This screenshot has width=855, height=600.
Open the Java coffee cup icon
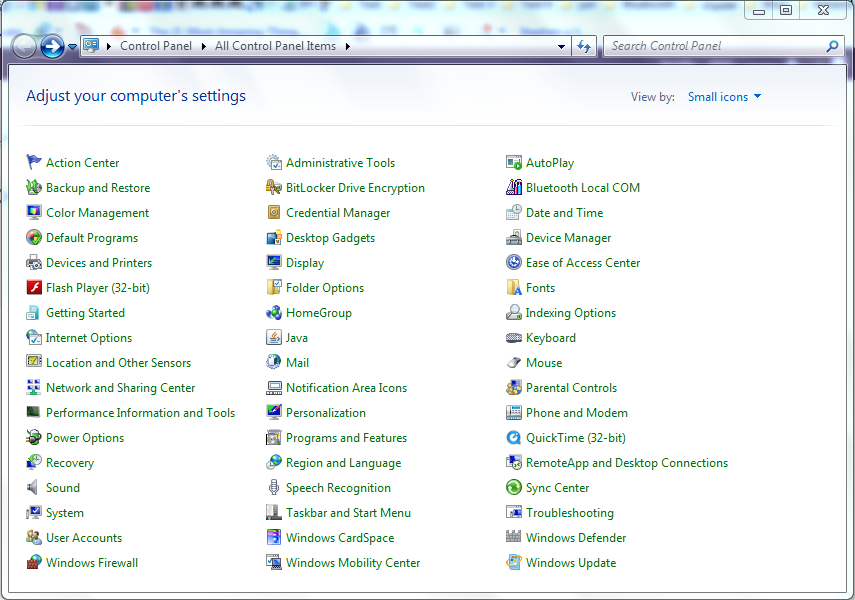[x=274, y=338]
